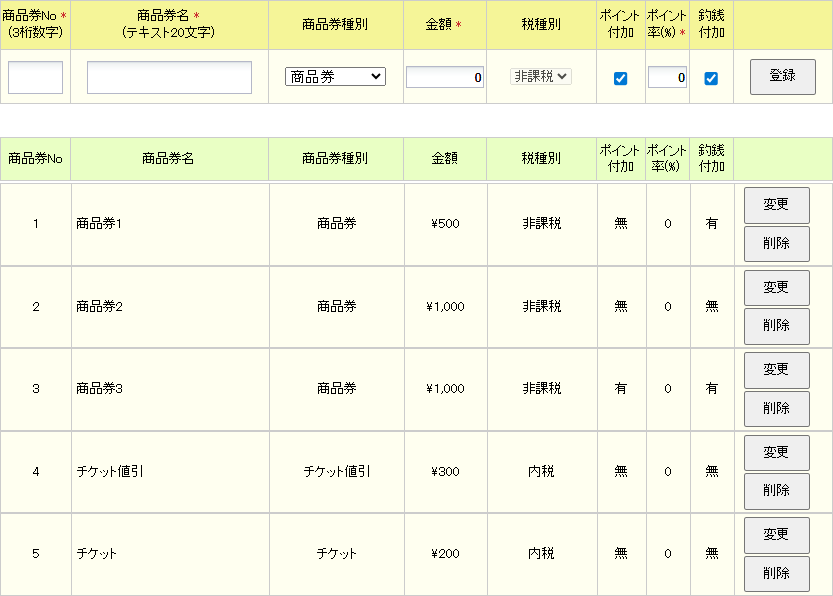This screenshot has width=833, height=596.
Task: Click 削除 button for 商品券1
Action: (x=777, y=244)
